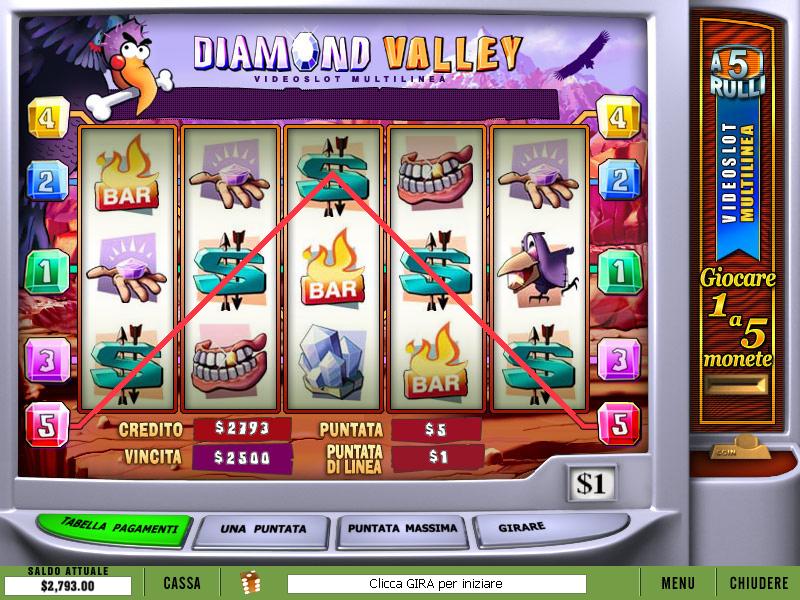Click the purple line 3 gem on right
Screen dimensions: 800x600
[x=619, y=360]
